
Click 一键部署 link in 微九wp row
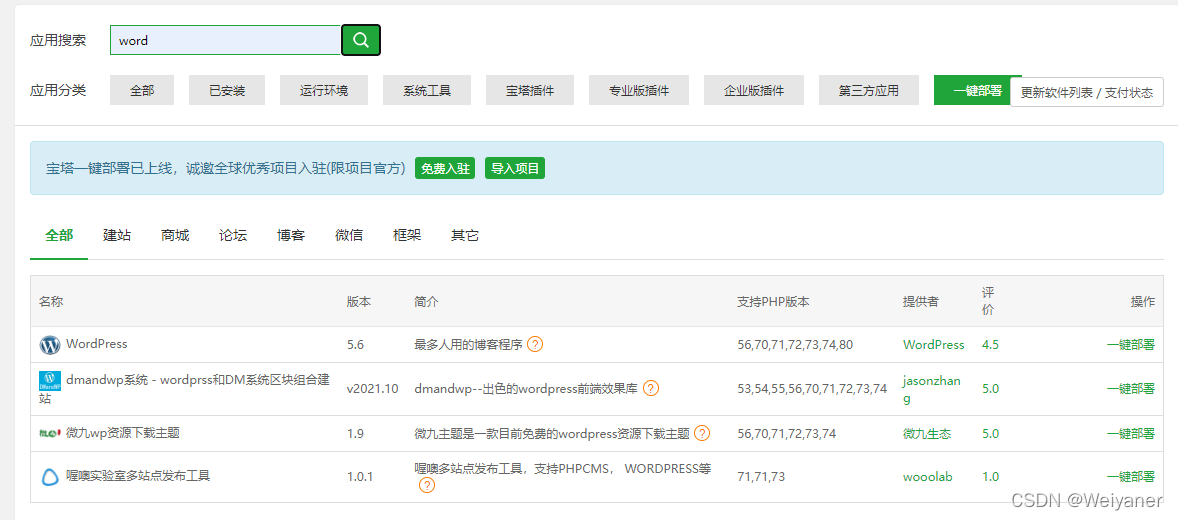click(x=1131, y=434)
